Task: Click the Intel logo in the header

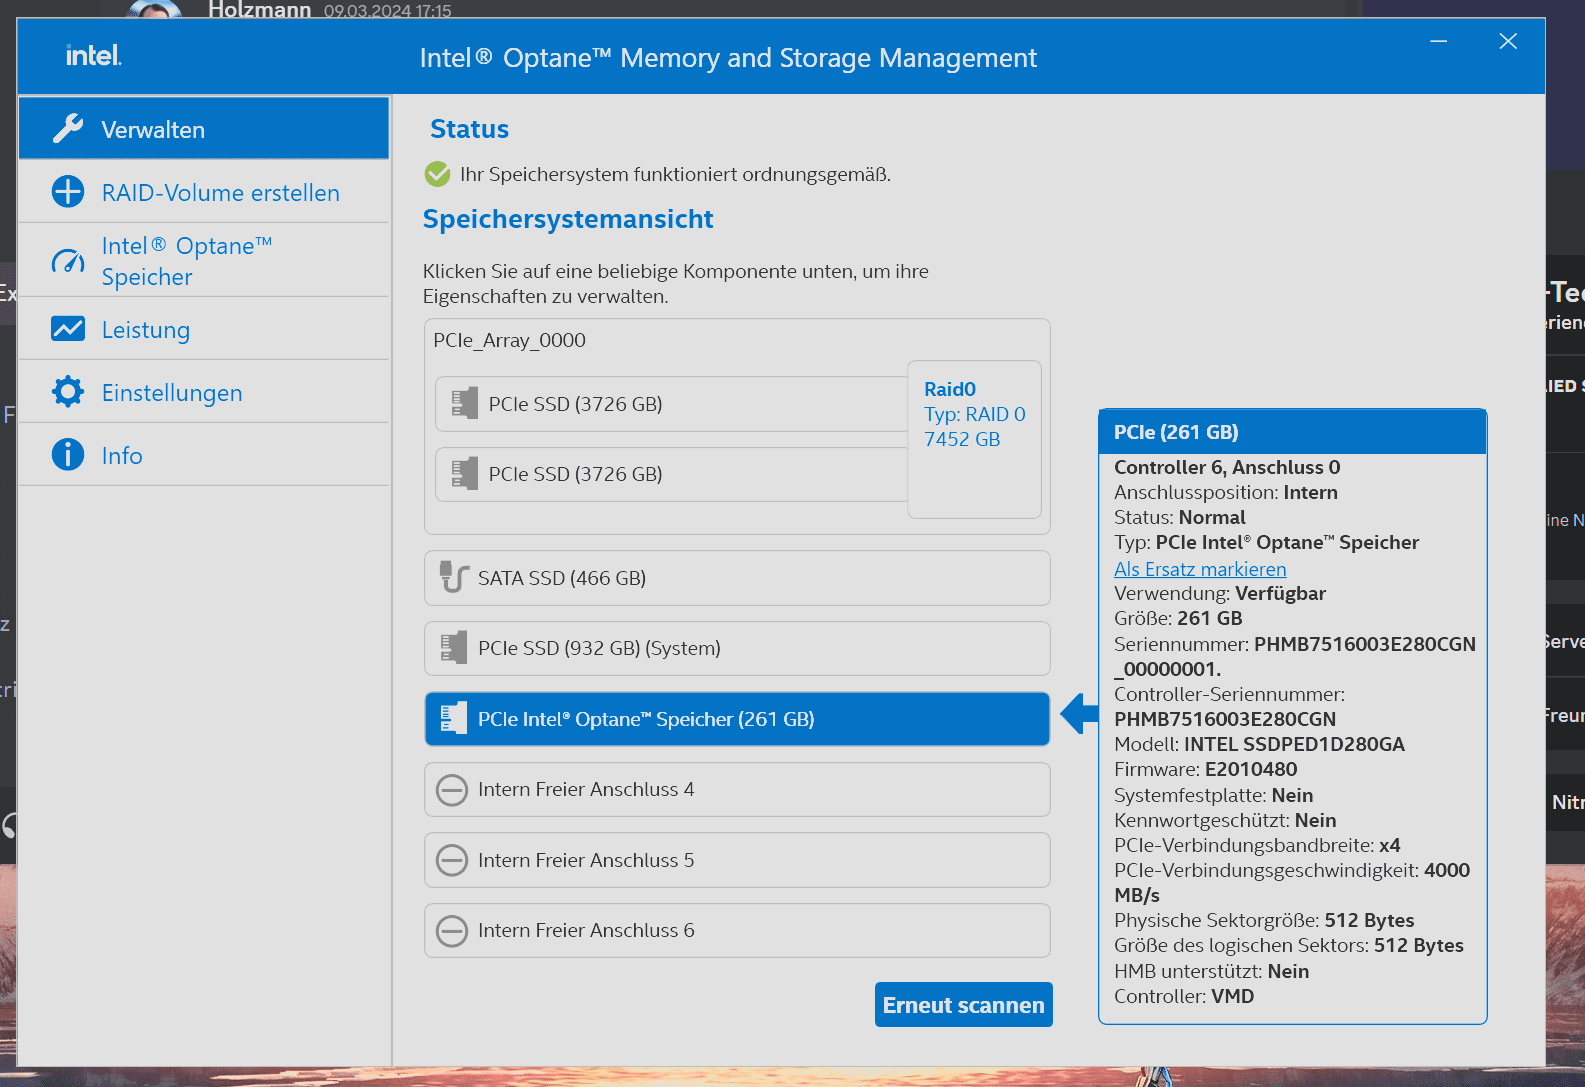Action: pos(94,56)
